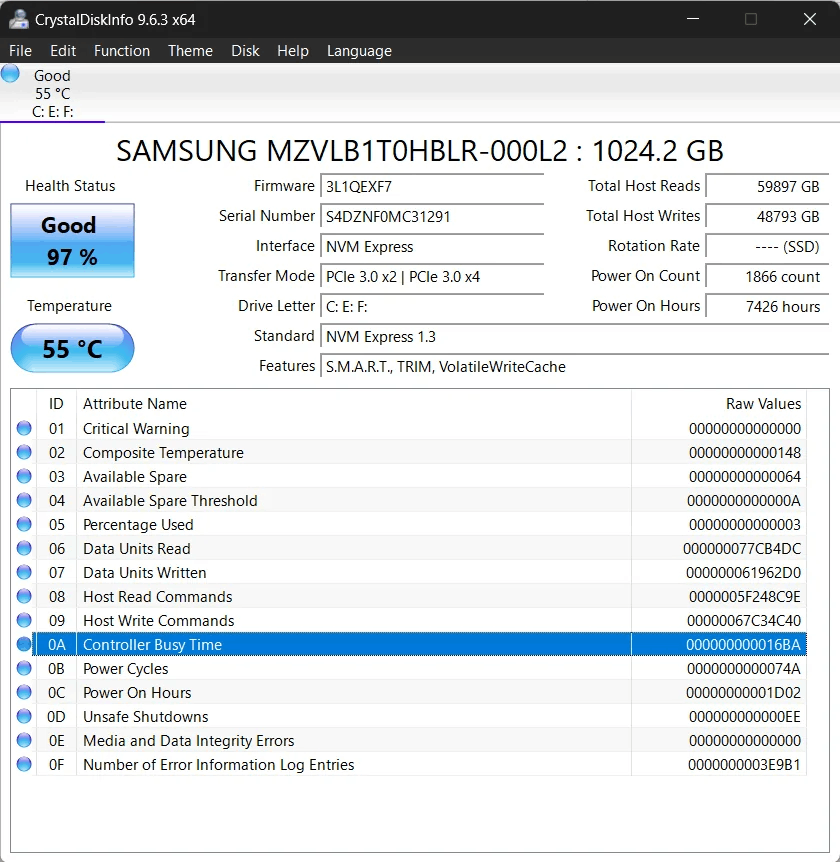Click status orb beside Composite Temperature
This screenshot has height=862, width=840.
pos(24,453)
